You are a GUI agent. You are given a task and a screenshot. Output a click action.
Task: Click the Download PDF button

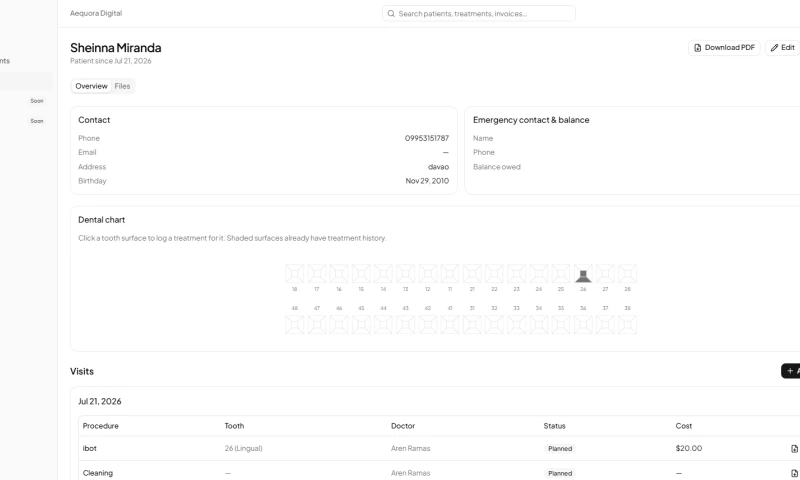tap(724, 47)
